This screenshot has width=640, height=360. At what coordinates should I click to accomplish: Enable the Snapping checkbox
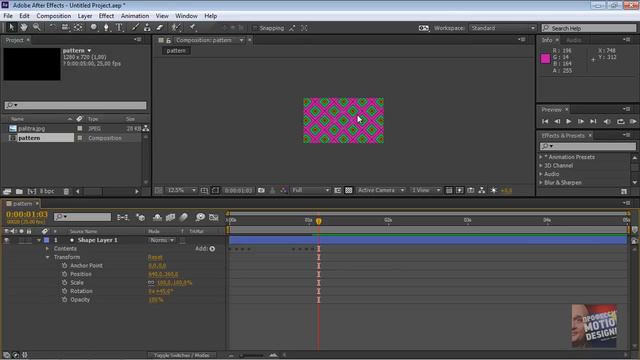(255, 28)
